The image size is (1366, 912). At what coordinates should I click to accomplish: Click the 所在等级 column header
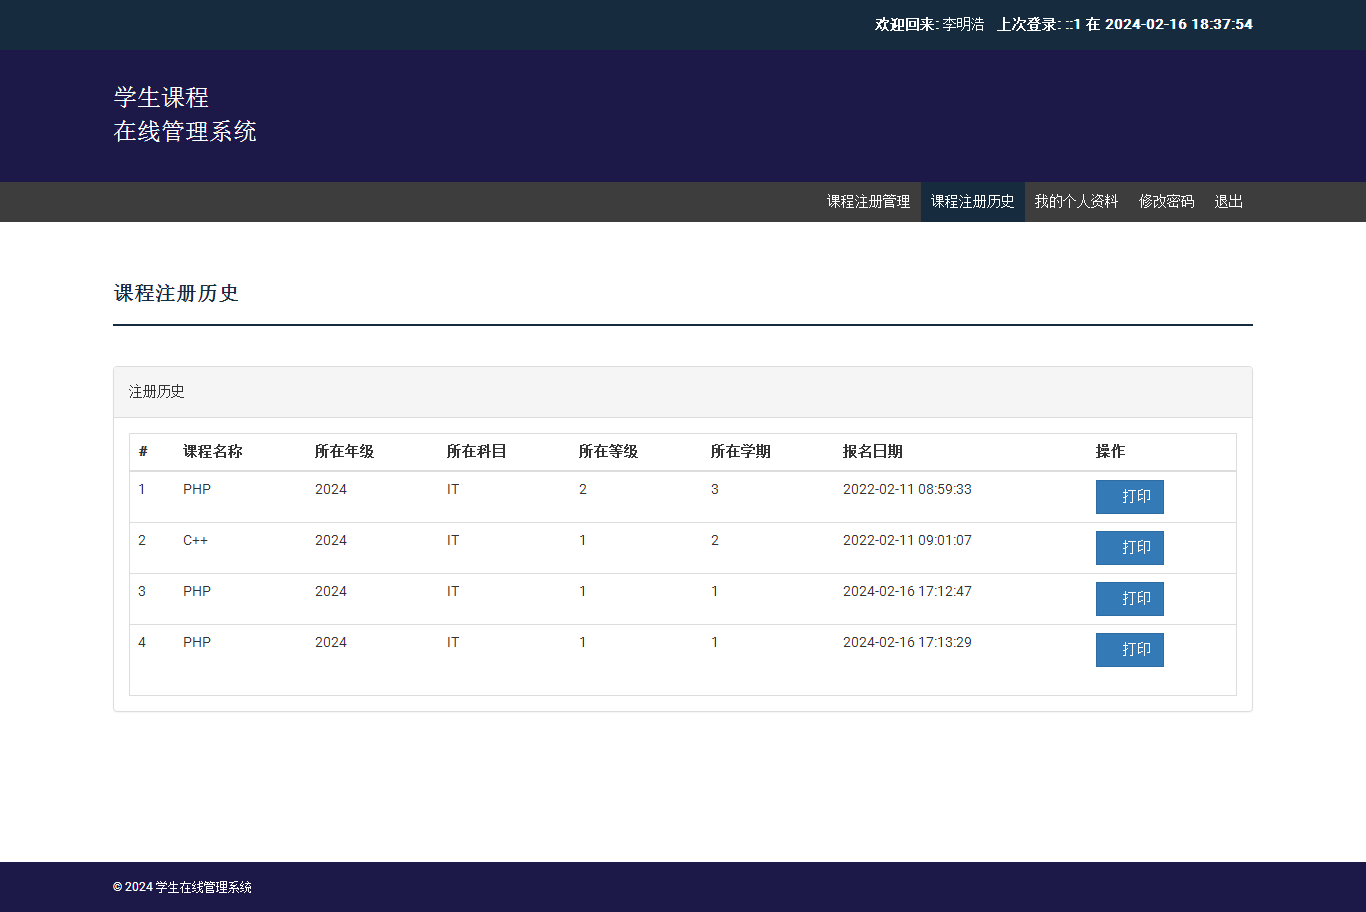[608, 452]
